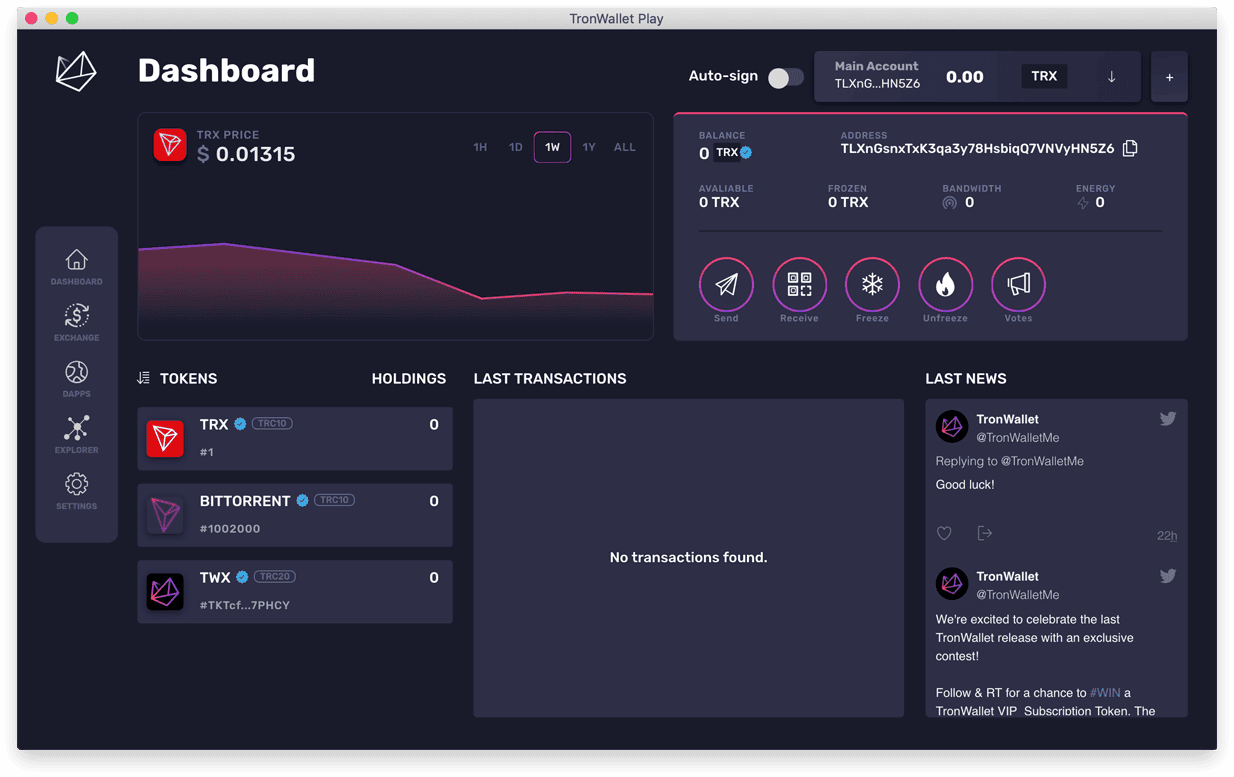Image resolution: width=1234 pixels, height=777 pixels.
Task: Click Twitter bird icon on second tweet
Action: 1167,576
